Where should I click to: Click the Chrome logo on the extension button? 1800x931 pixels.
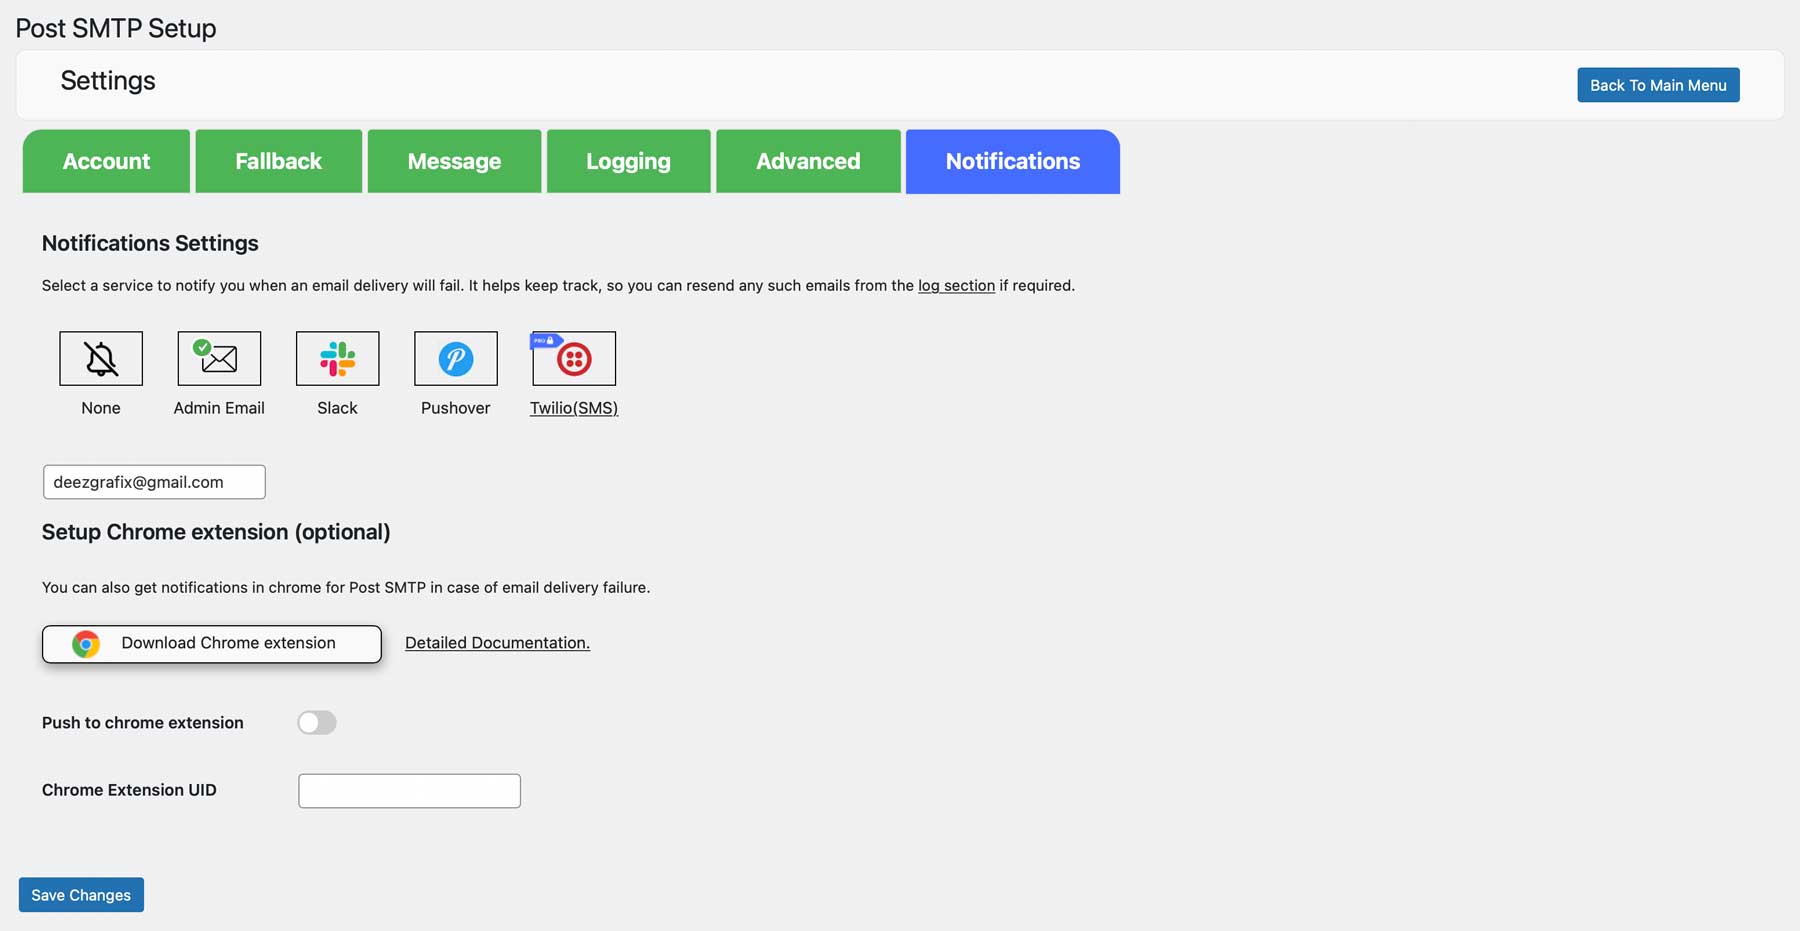pos(86,644)
